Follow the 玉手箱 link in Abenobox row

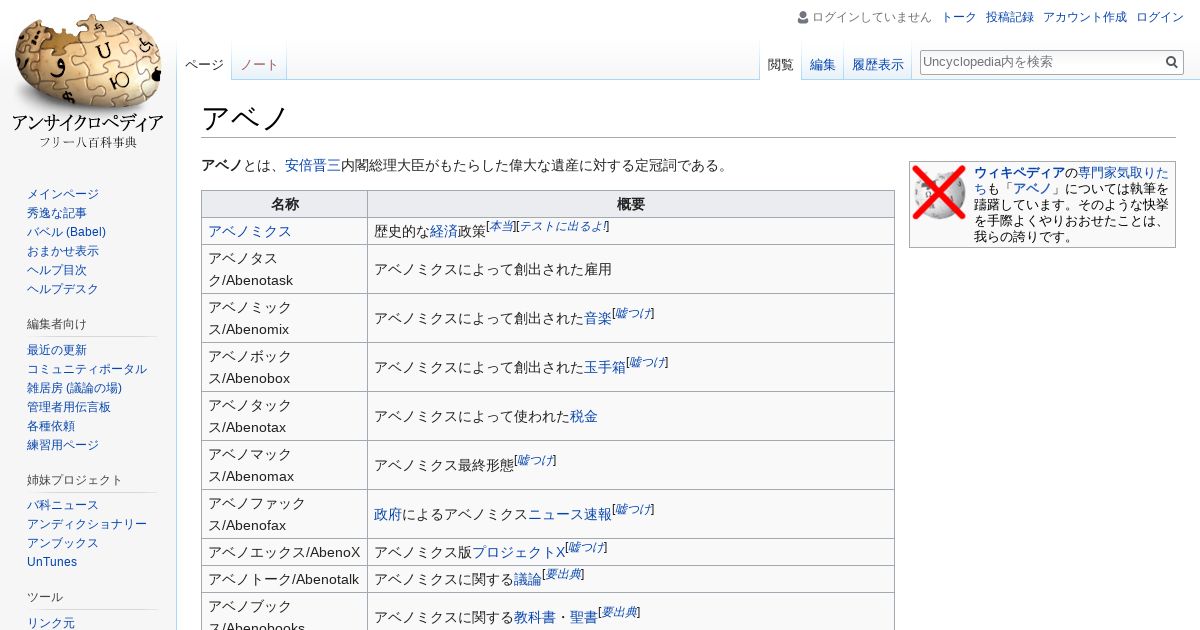coord(605,367)
